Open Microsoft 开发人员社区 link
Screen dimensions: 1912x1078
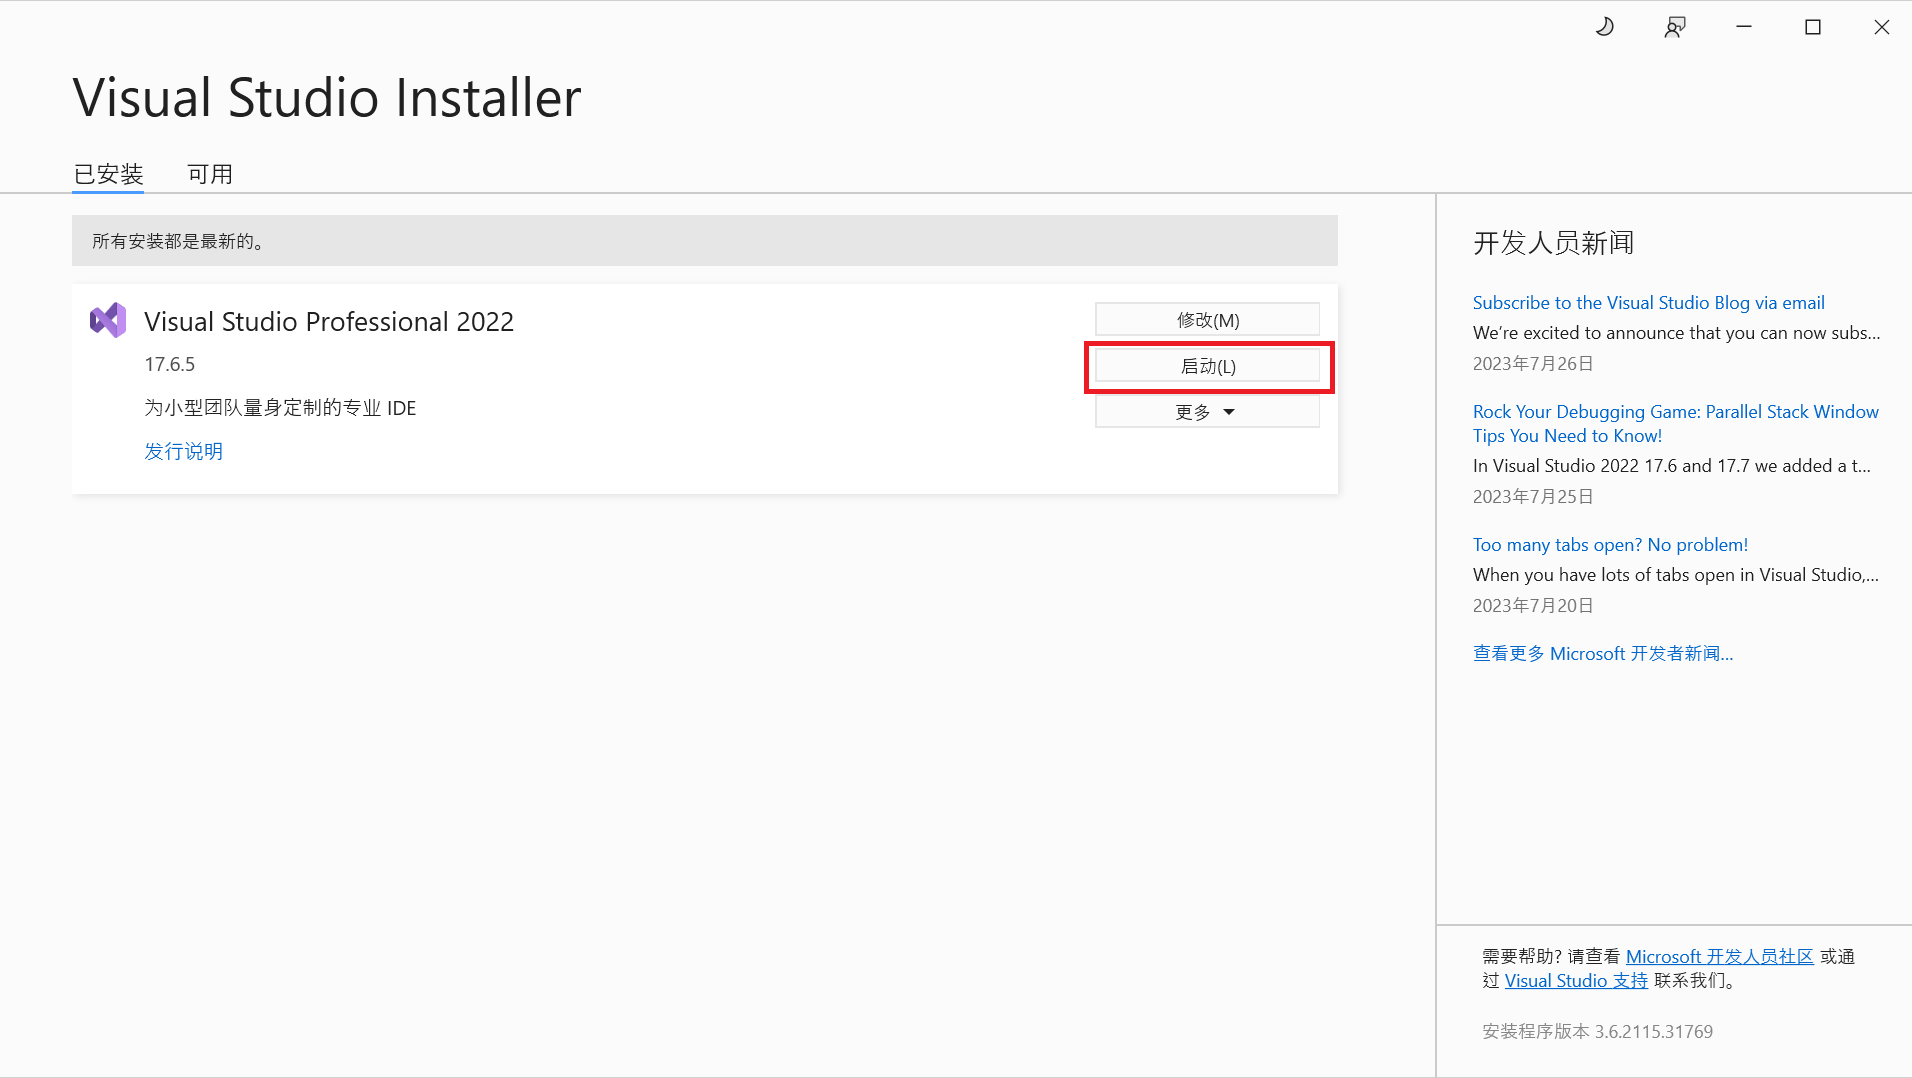point(1719,957)
